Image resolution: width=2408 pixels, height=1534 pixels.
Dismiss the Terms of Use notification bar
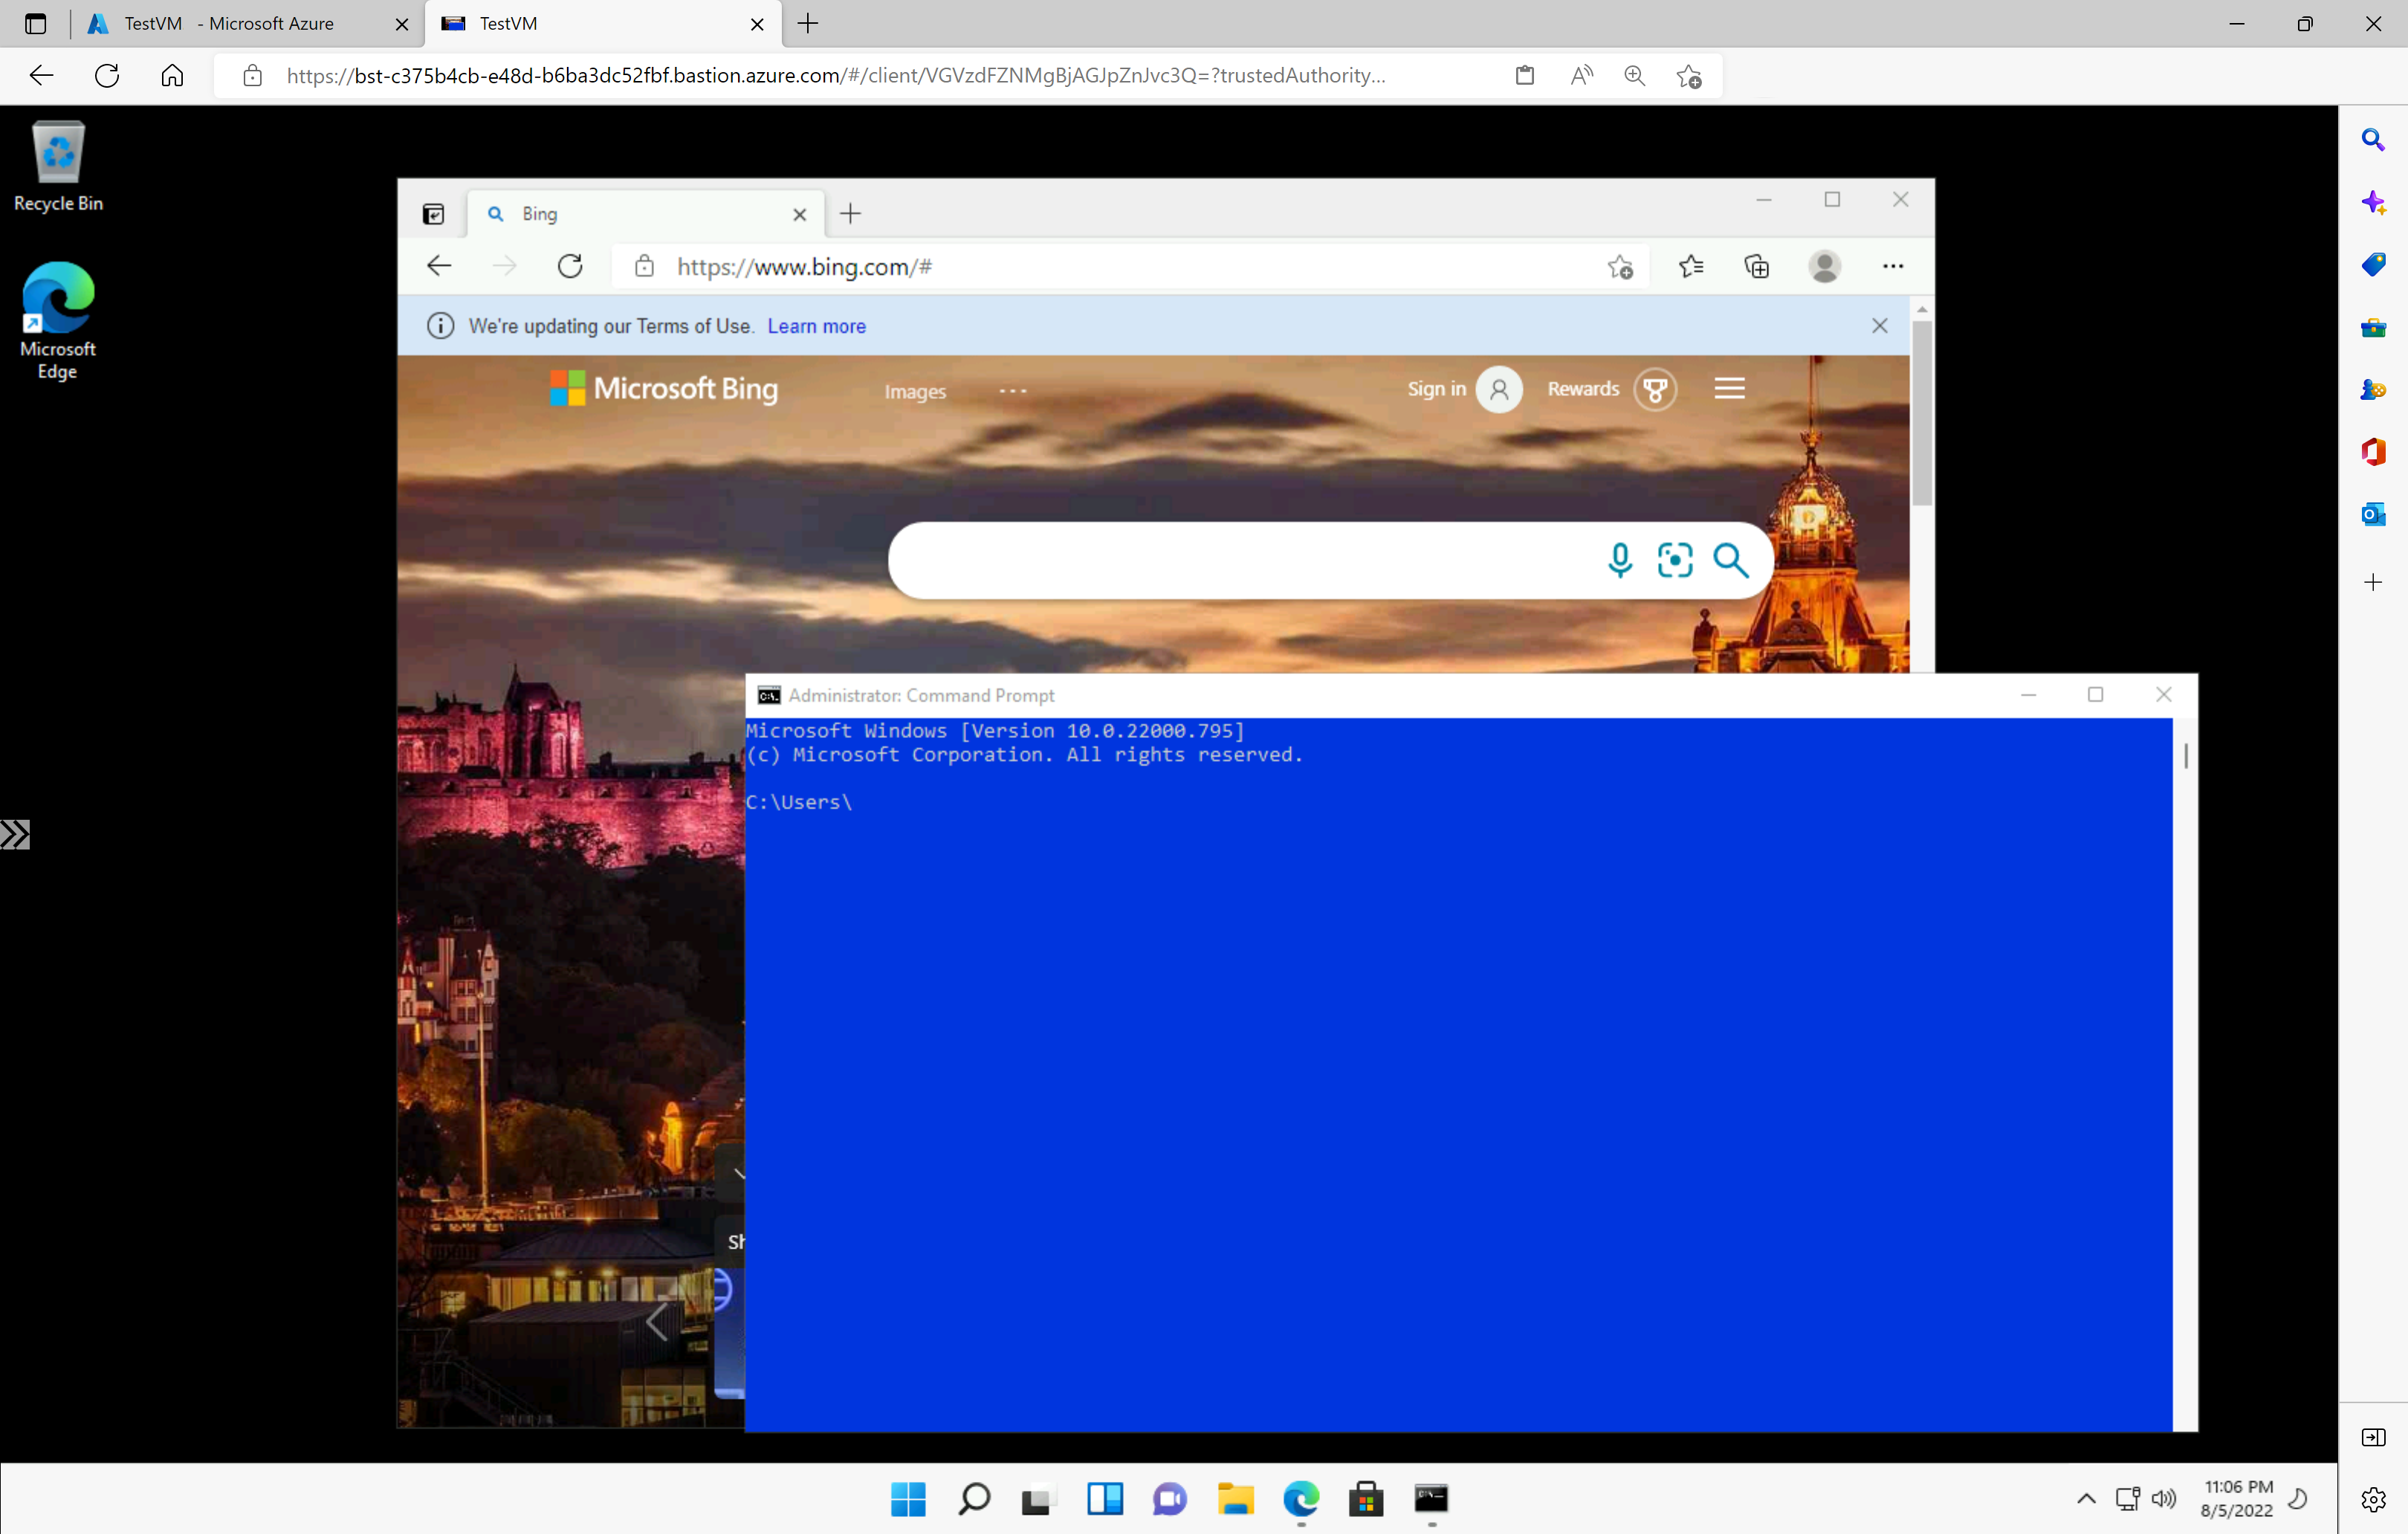[x=1880, y=325]
